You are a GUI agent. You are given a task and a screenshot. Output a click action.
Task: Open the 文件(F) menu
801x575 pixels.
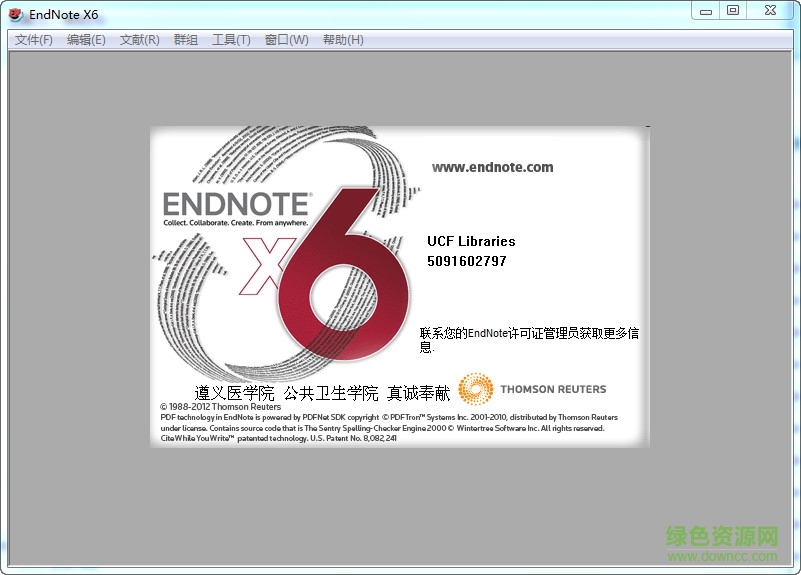tap(34, 40)
